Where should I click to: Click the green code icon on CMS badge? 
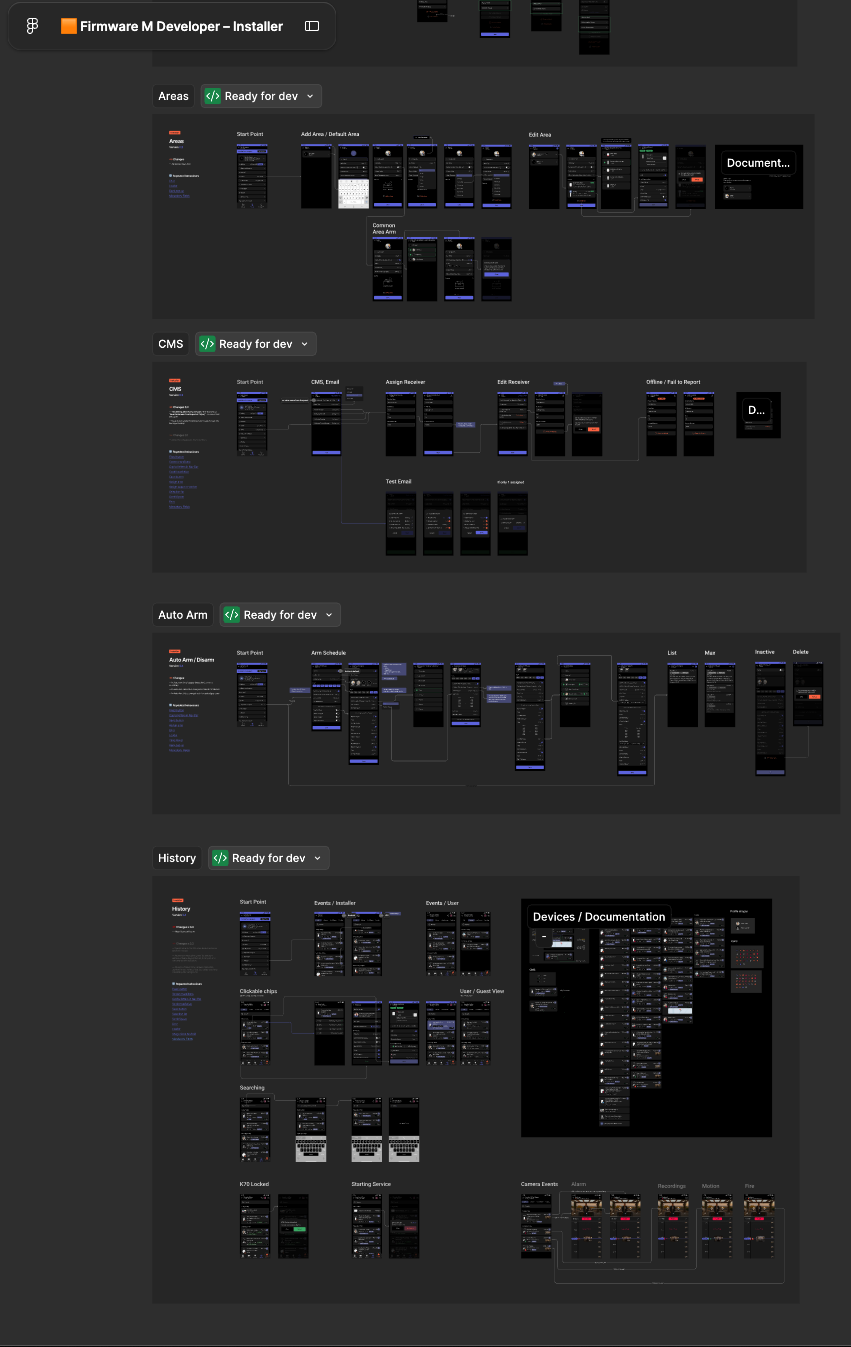[207, 344]
